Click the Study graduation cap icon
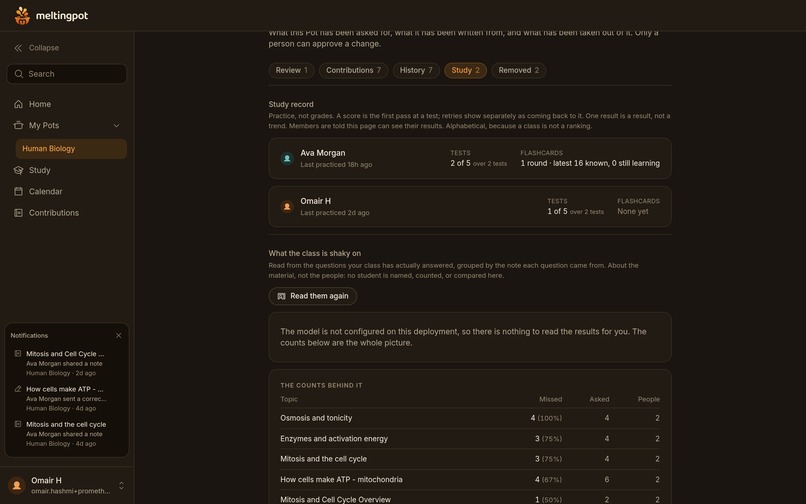The height and width of the screenshot is (504, 806). click(x=19, y=170)
